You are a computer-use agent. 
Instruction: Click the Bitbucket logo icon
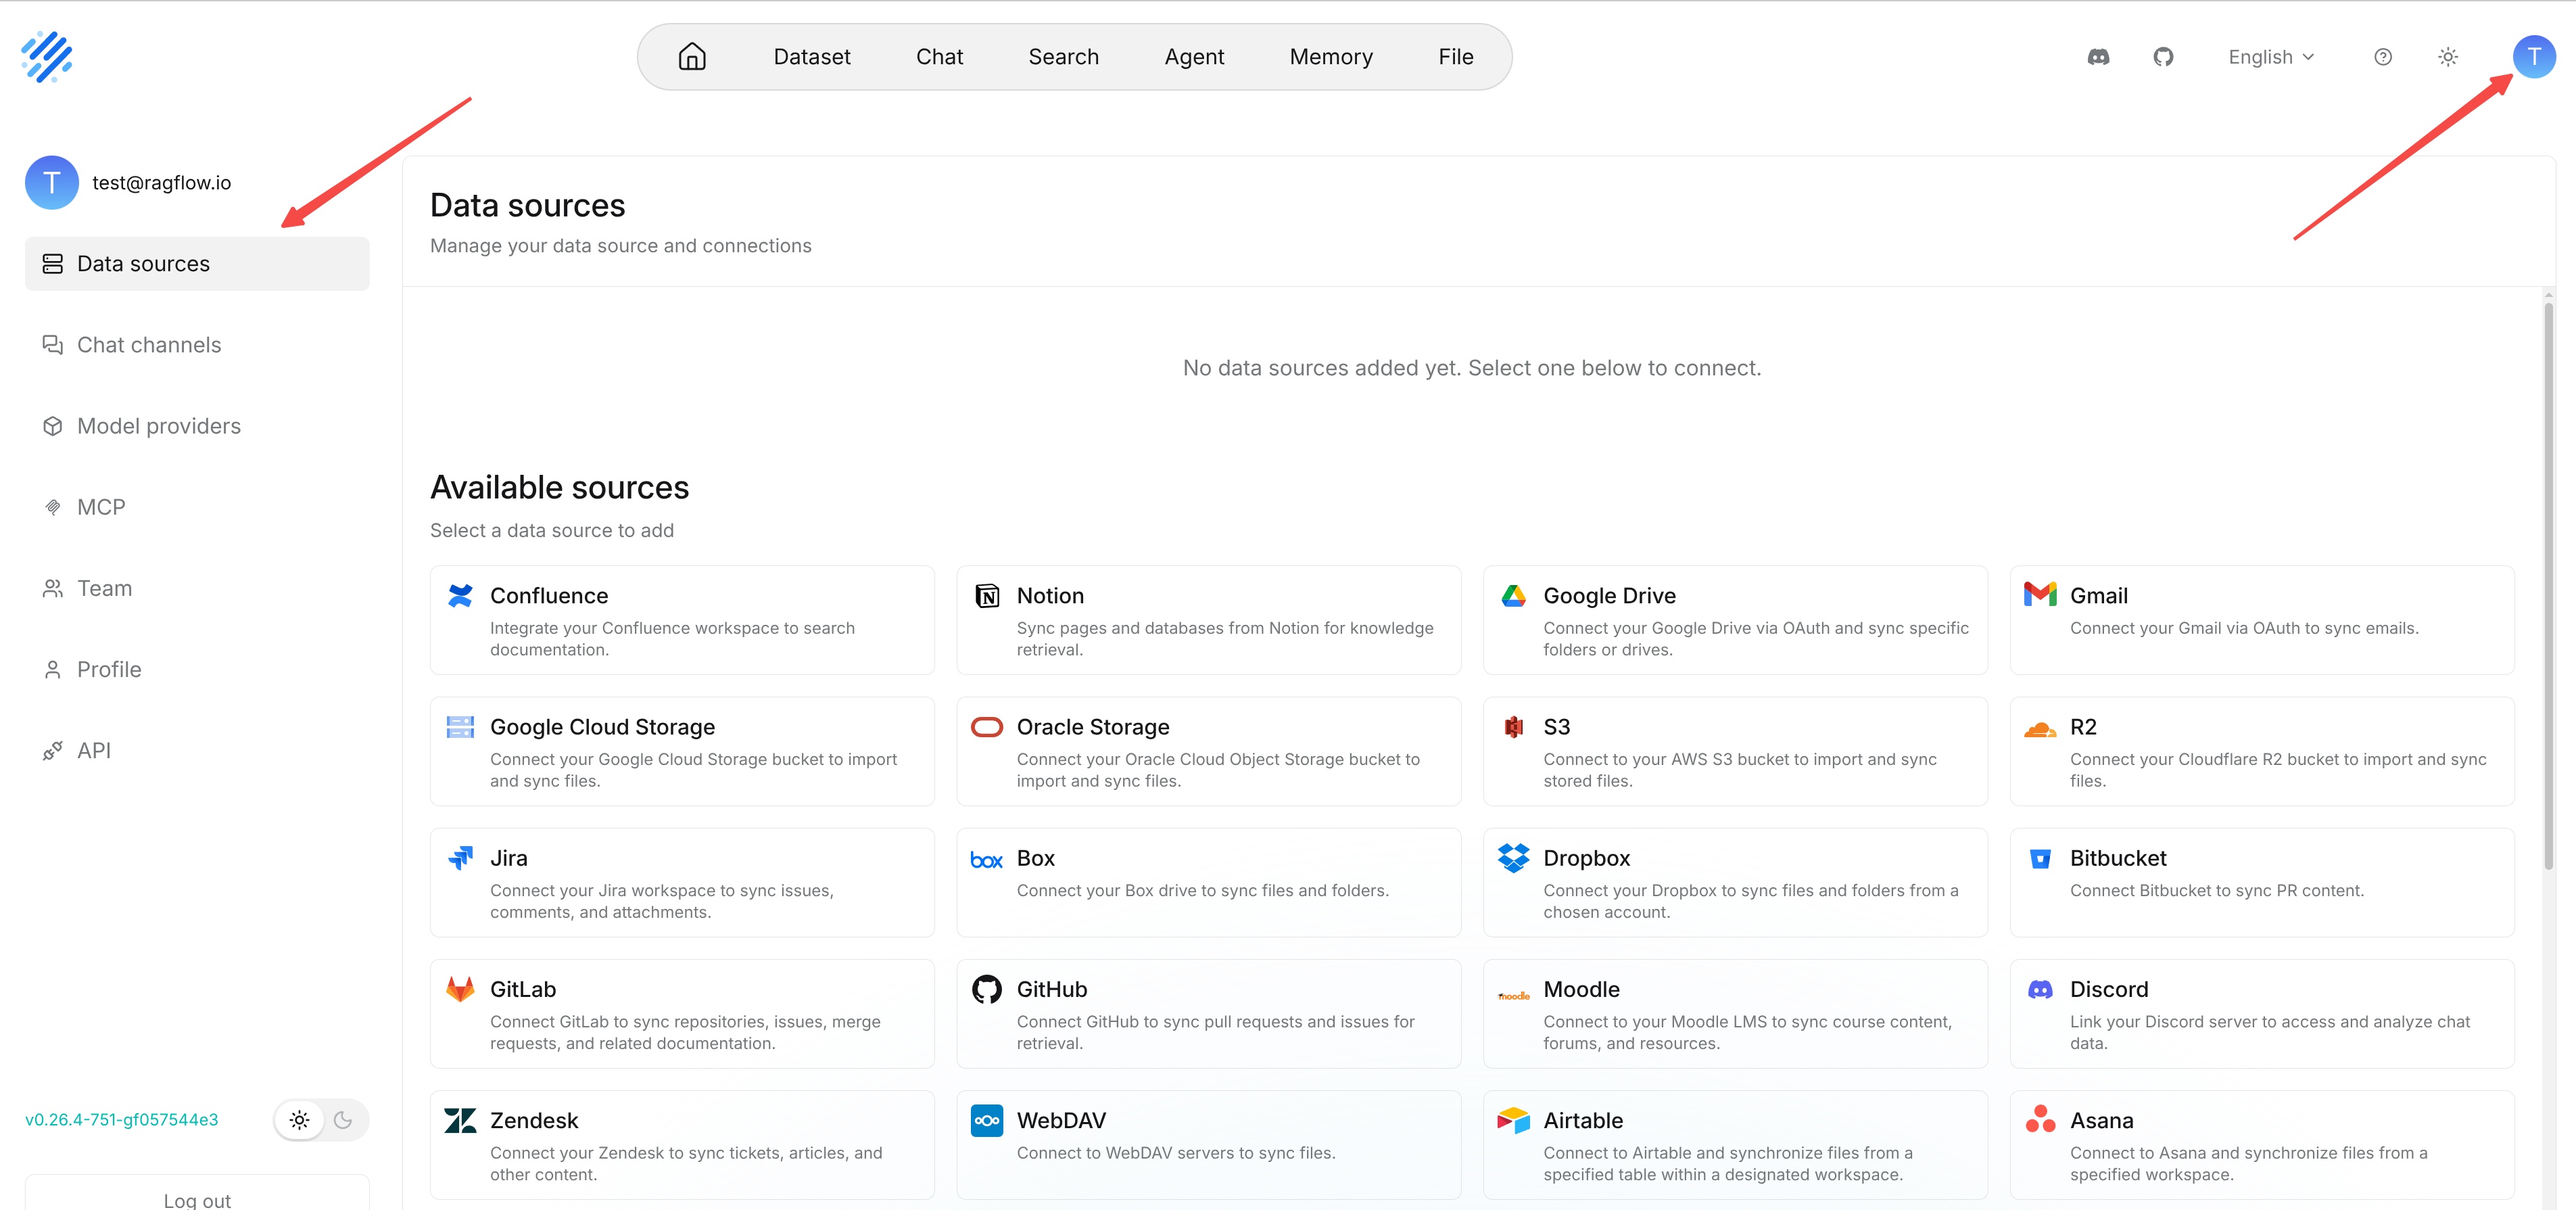coord(2040,858)
